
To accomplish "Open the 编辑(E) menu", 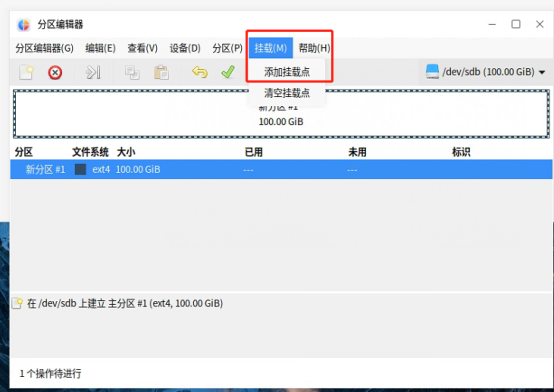I will [100, 48].
